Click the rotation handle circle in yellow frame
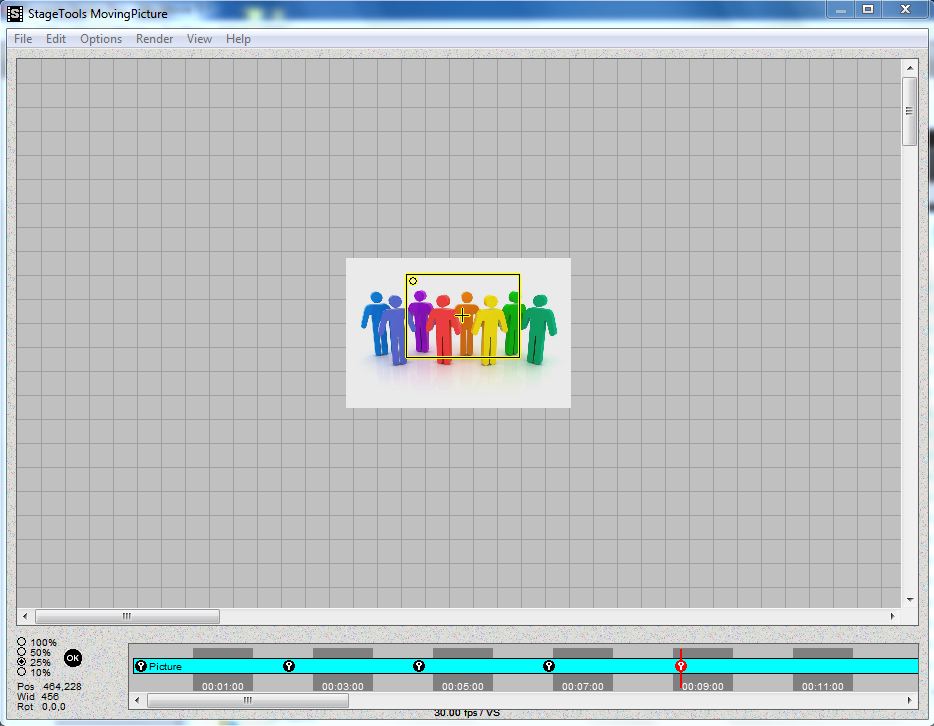The width and height of the screenshot is (934, 726). (413, 281)
